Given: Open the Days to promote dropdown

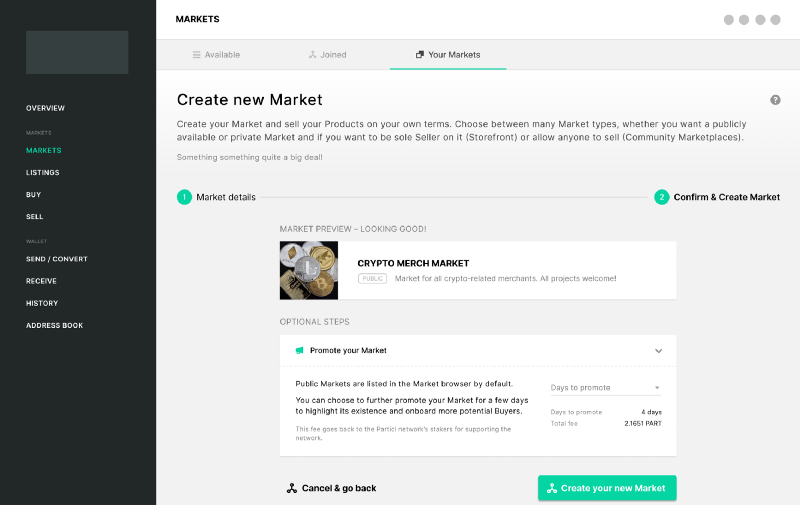Looking at the screenshot, I should point(606,388).
